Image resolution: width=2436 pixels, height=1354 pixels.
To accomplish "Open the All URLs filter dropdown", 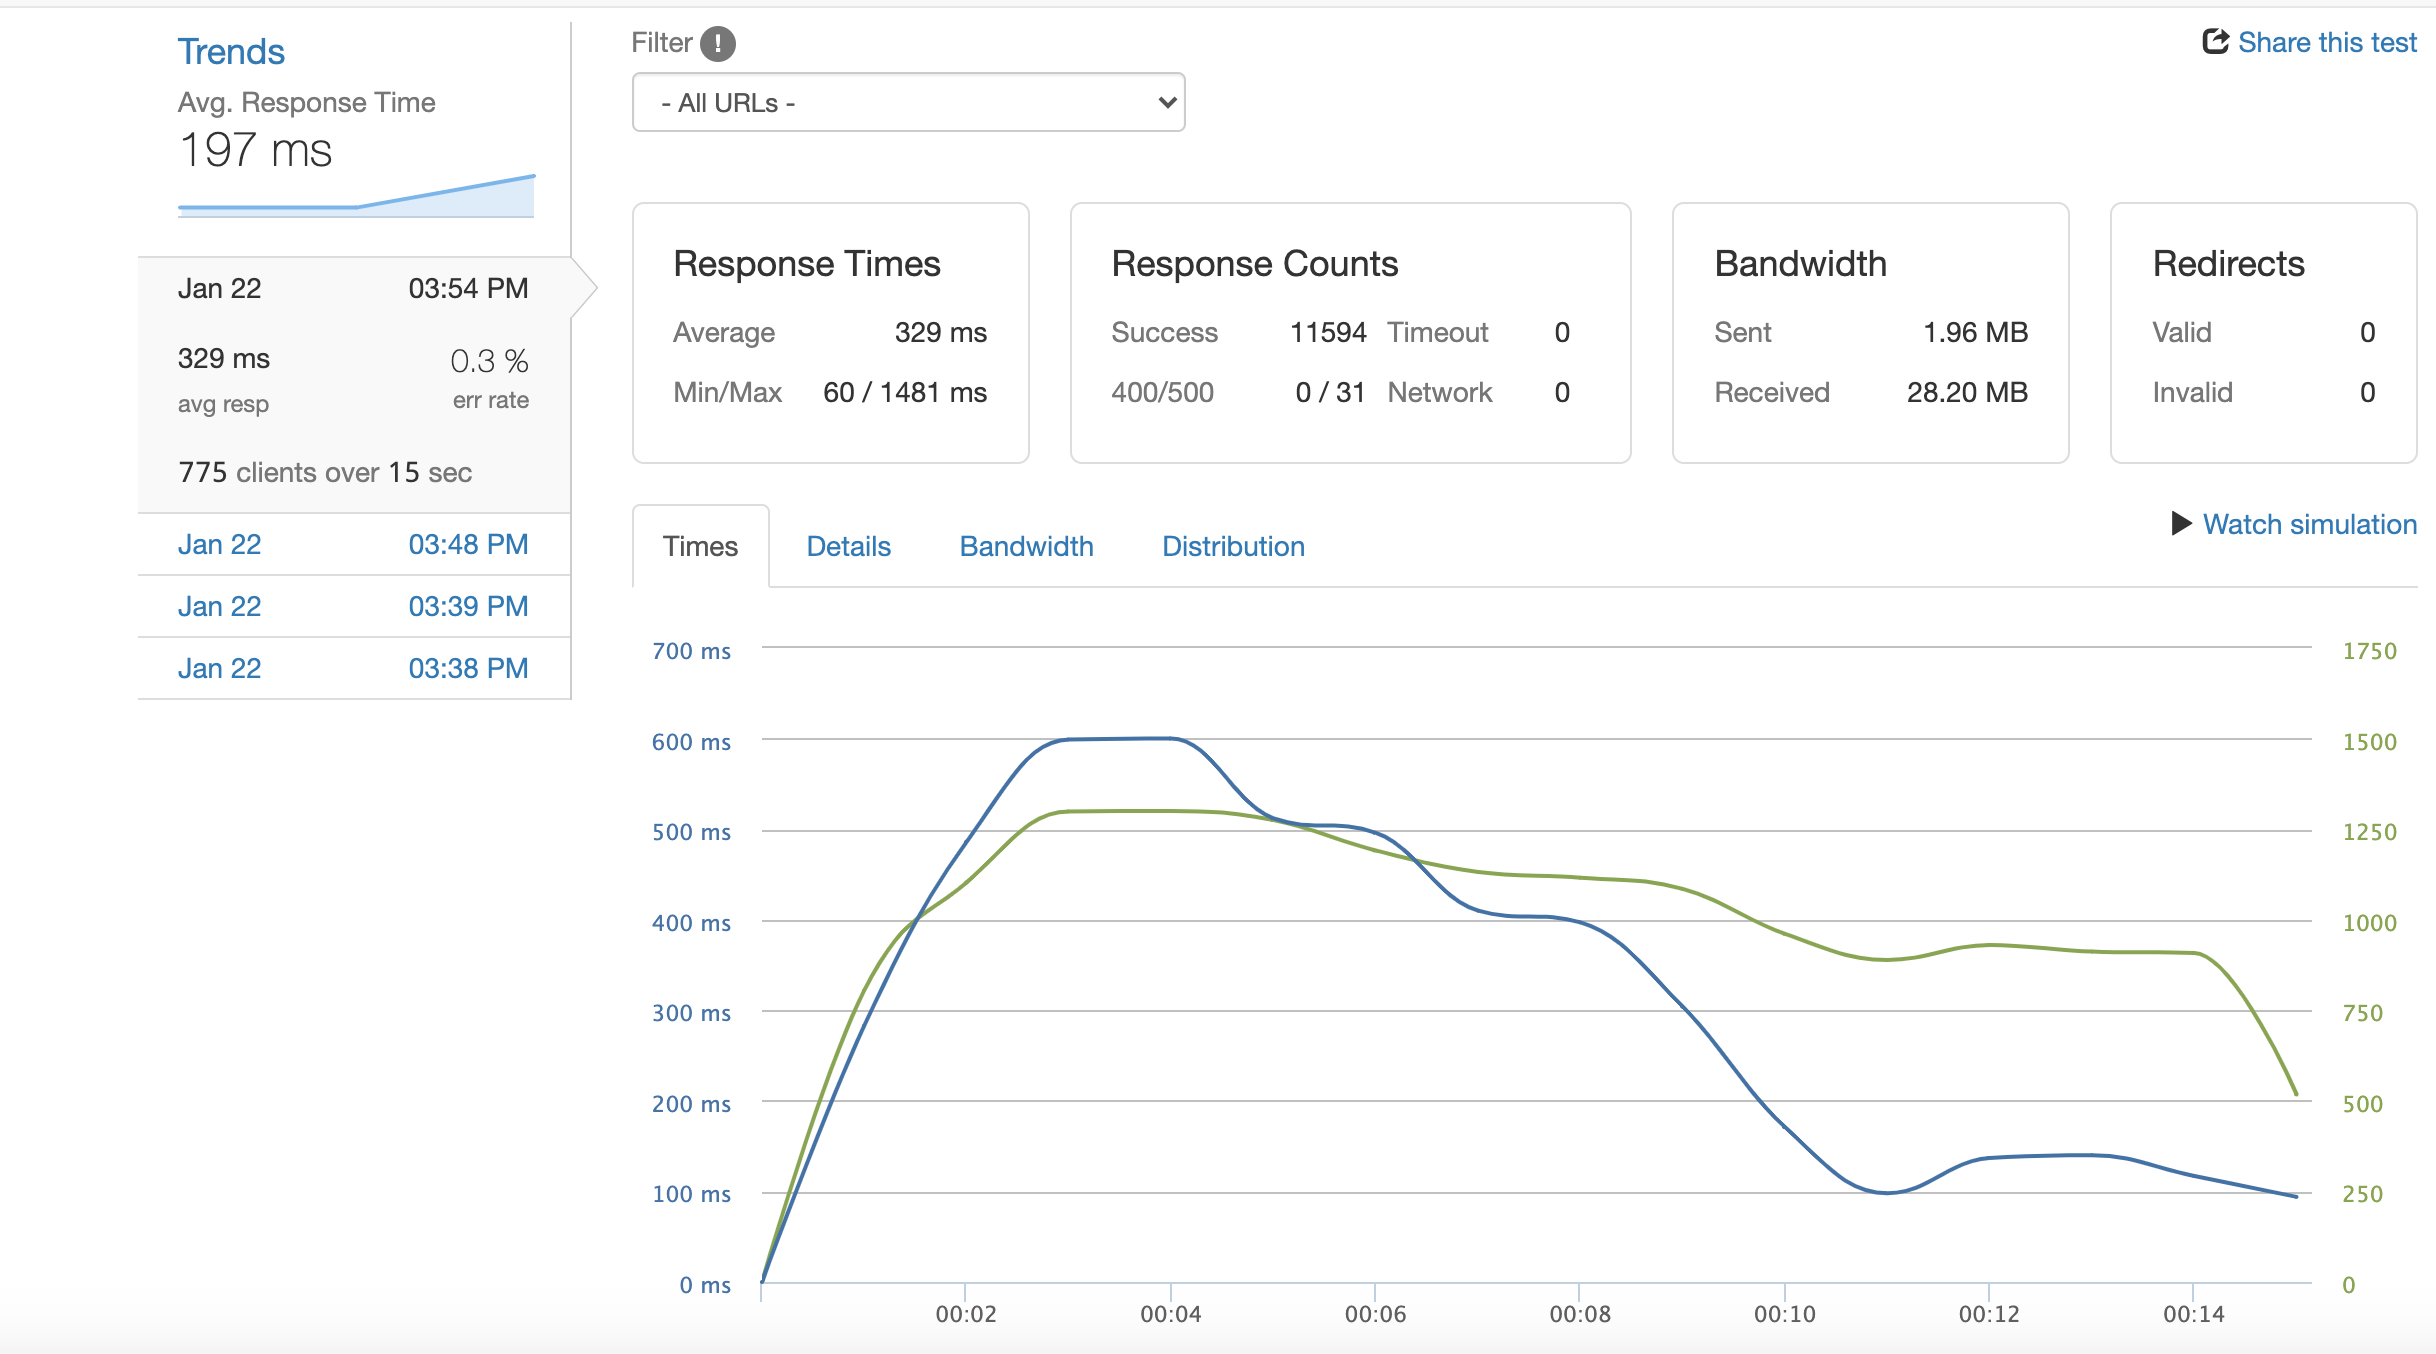I will pos(908,102).
